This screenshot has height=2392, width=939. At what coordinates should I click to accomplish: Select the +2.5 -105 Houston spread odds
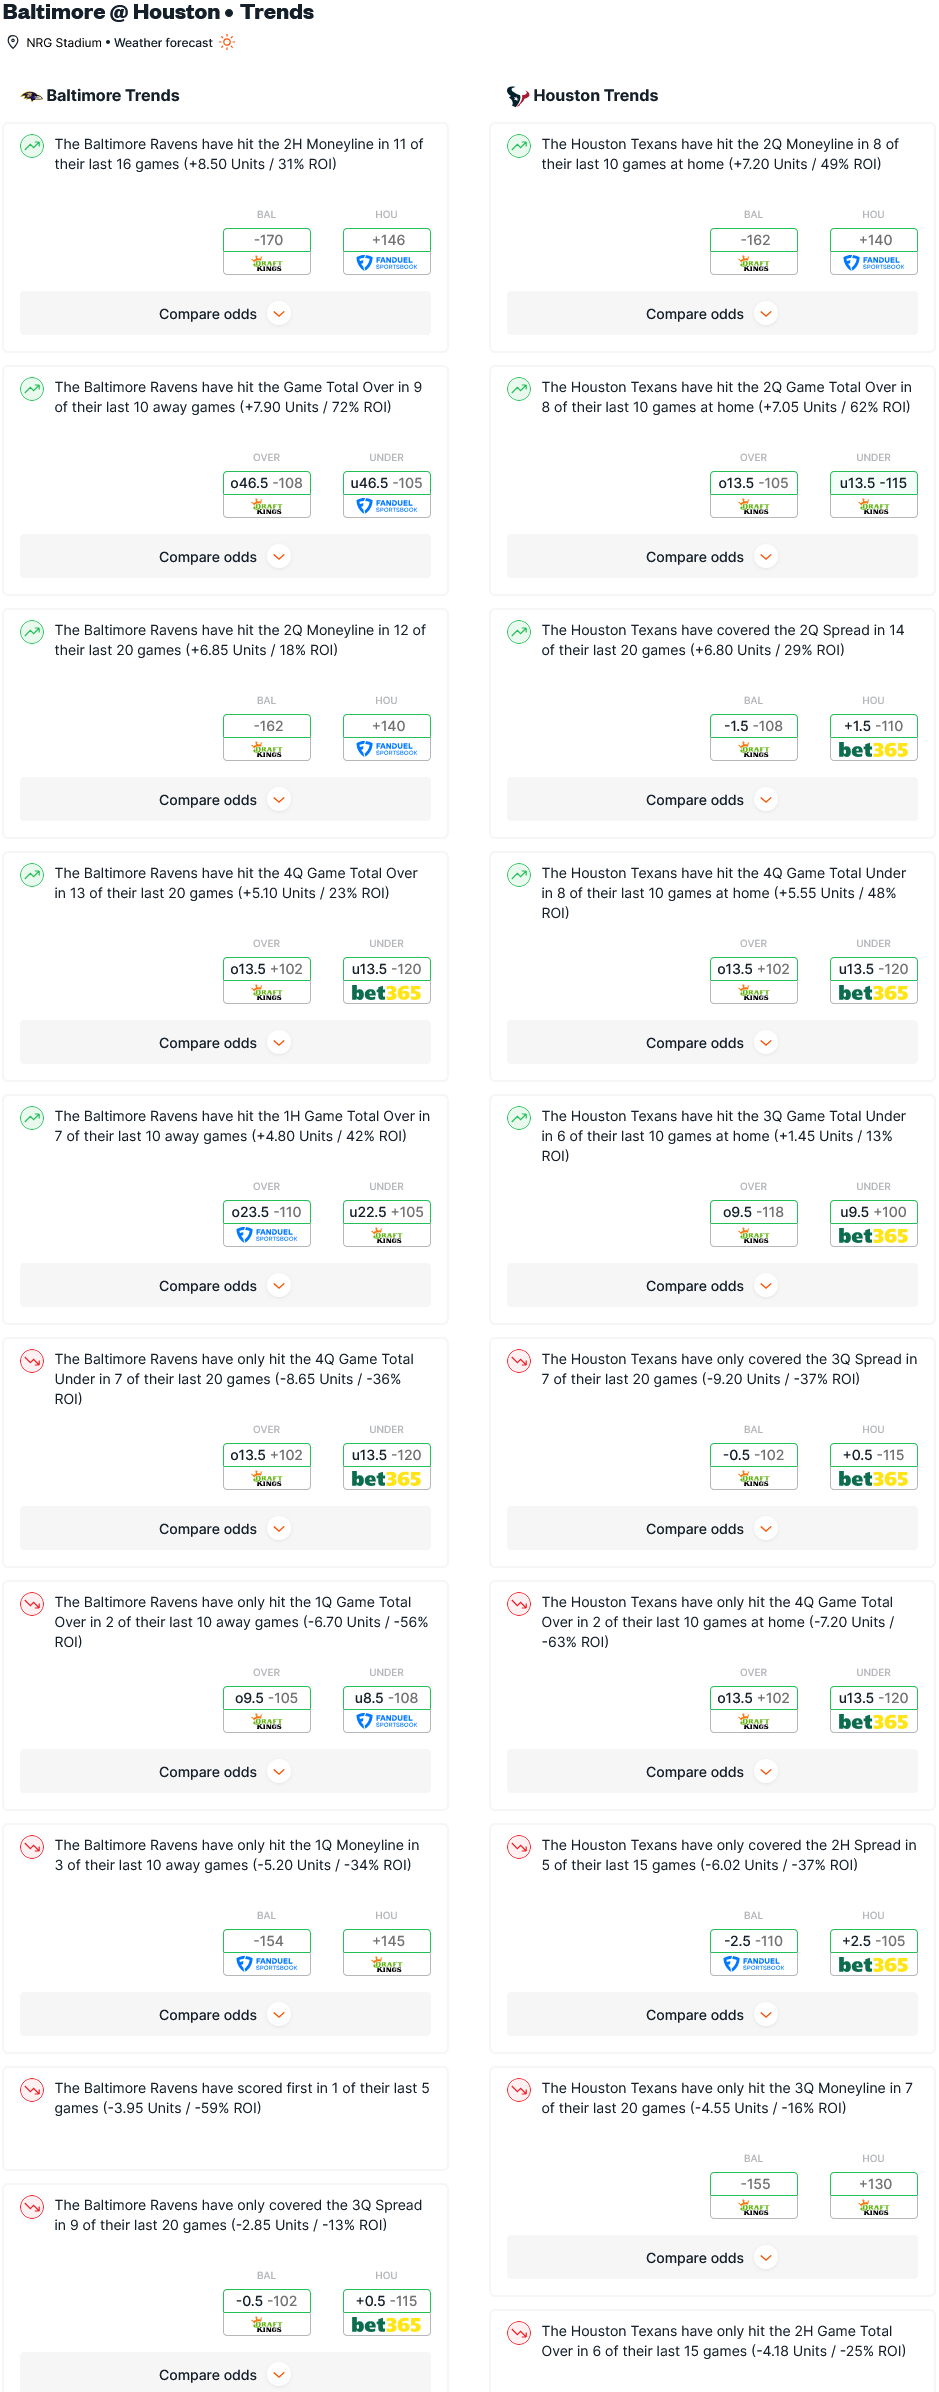874,1941
